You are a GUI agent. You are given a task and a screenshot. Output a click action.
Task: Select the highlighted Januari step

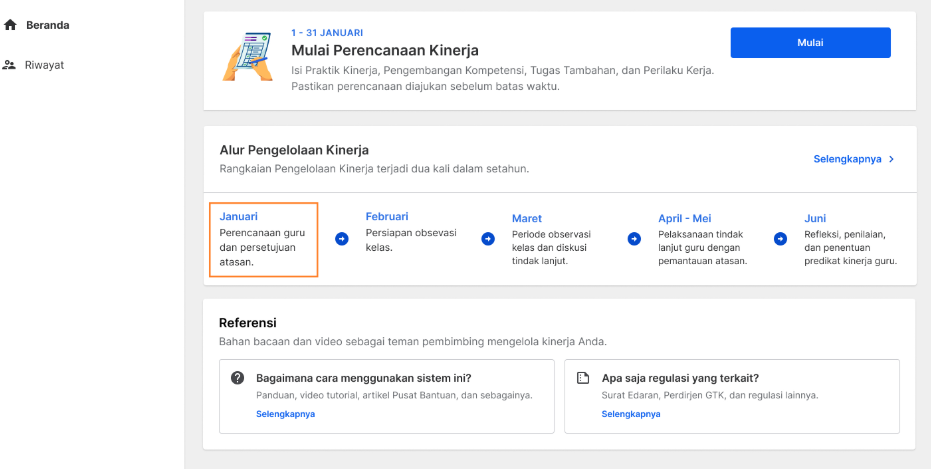tap(264, 239)
